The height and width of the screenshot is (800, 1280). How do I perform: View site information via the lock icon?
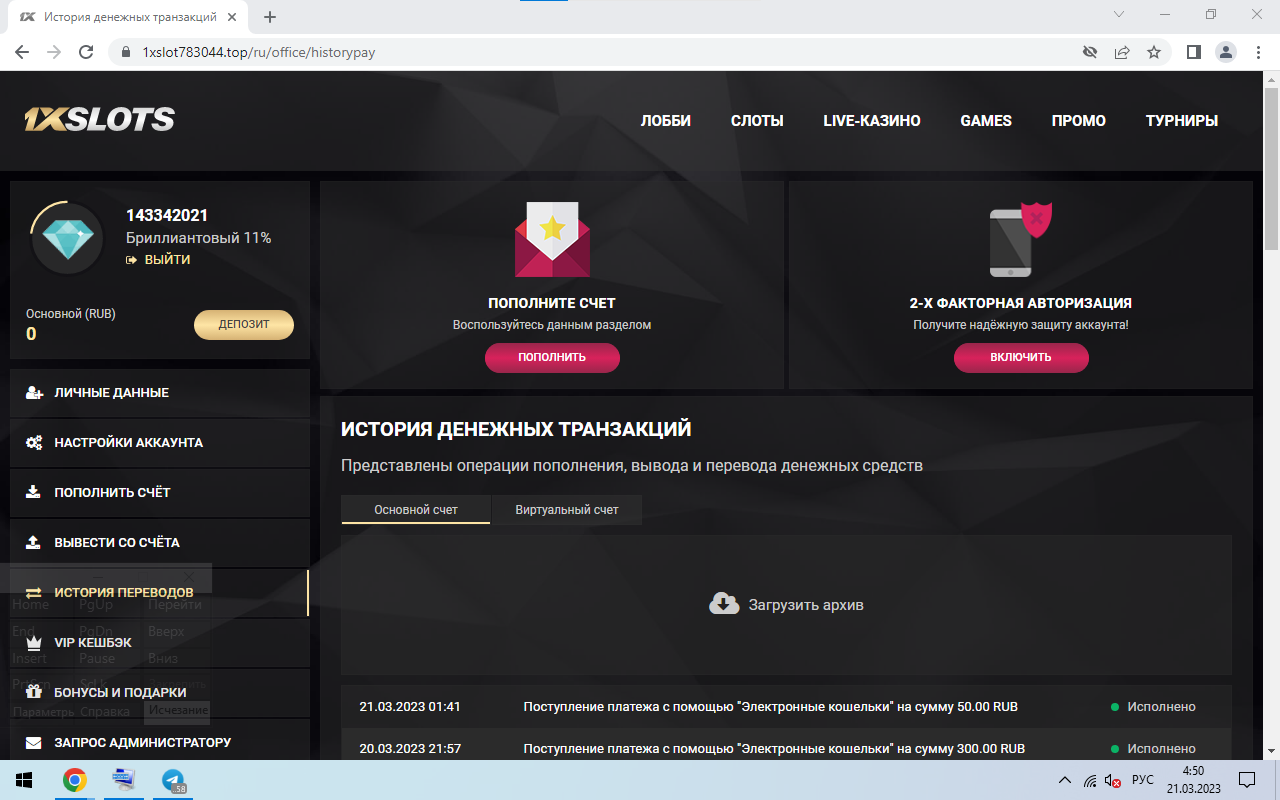tap(126, 52)
